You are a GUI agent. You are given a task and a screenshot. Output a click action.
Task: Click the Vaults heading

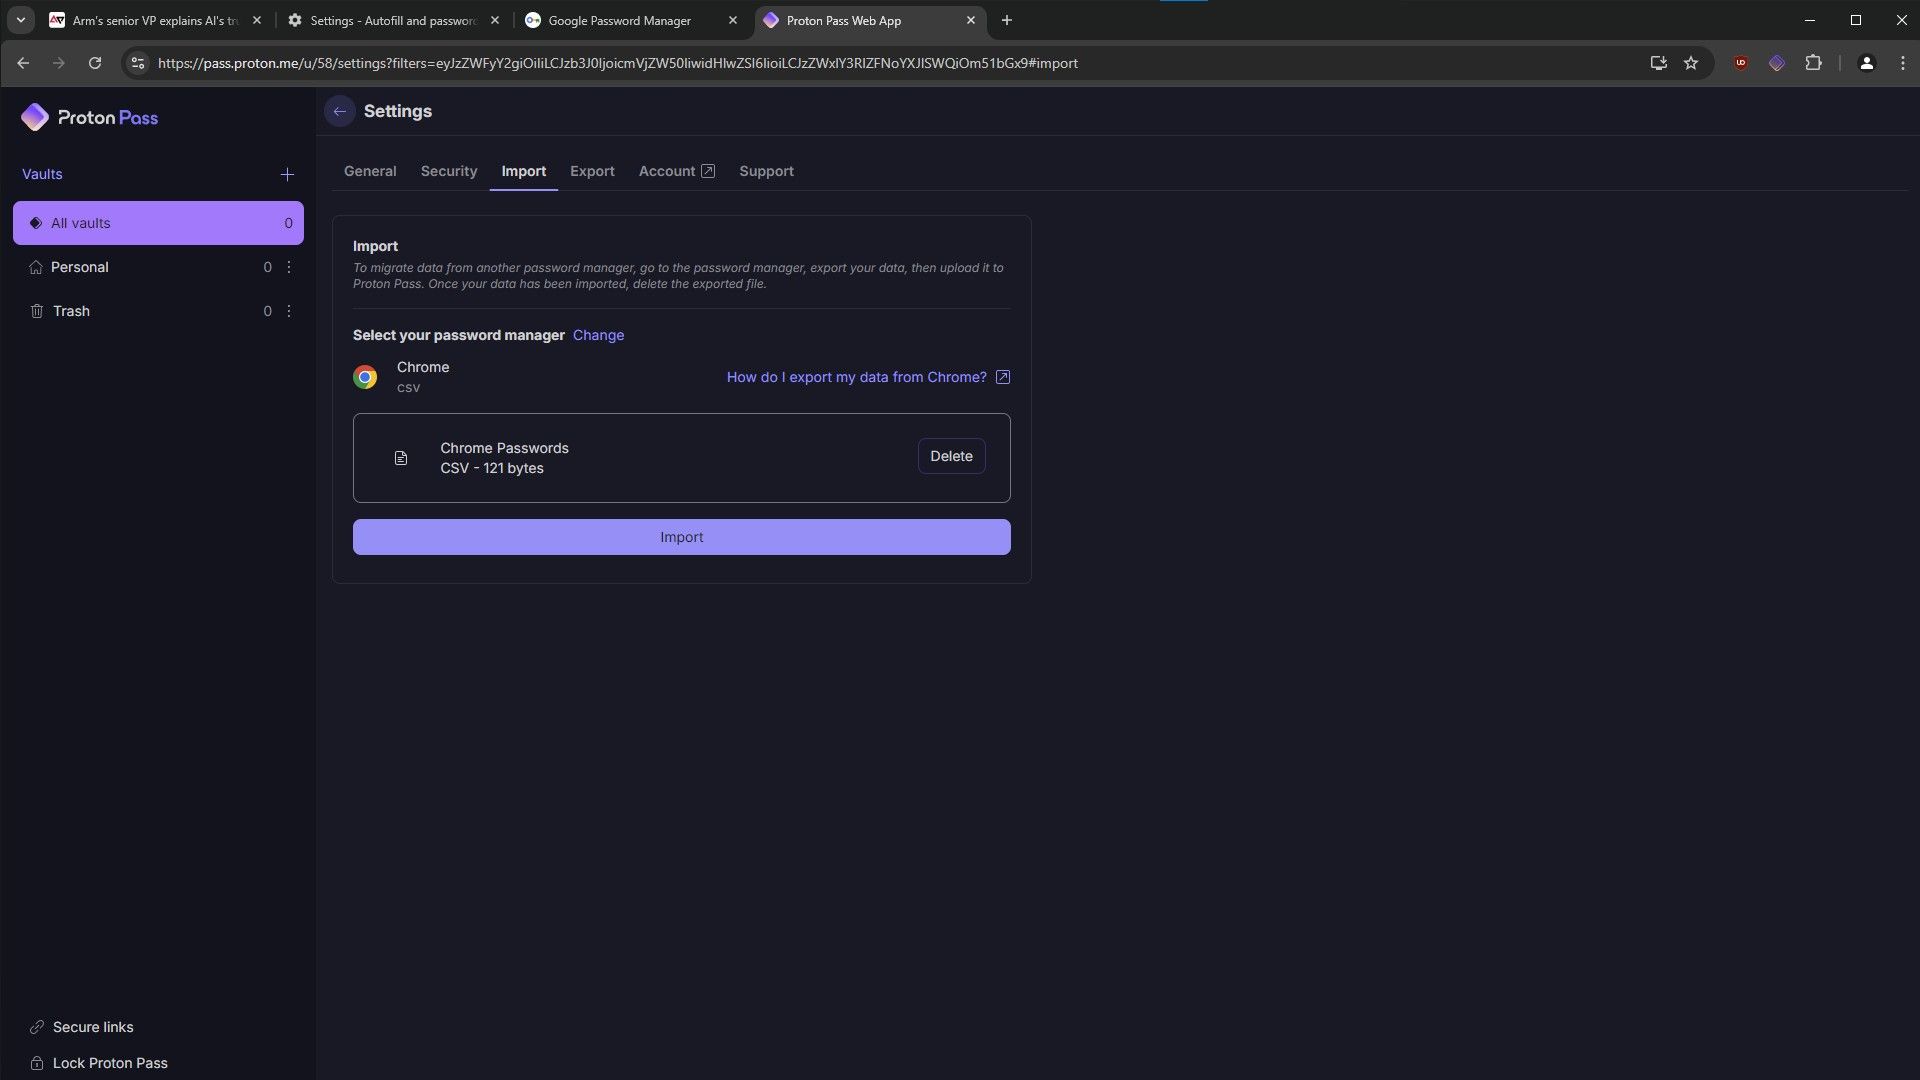click(x=42, y=174)
